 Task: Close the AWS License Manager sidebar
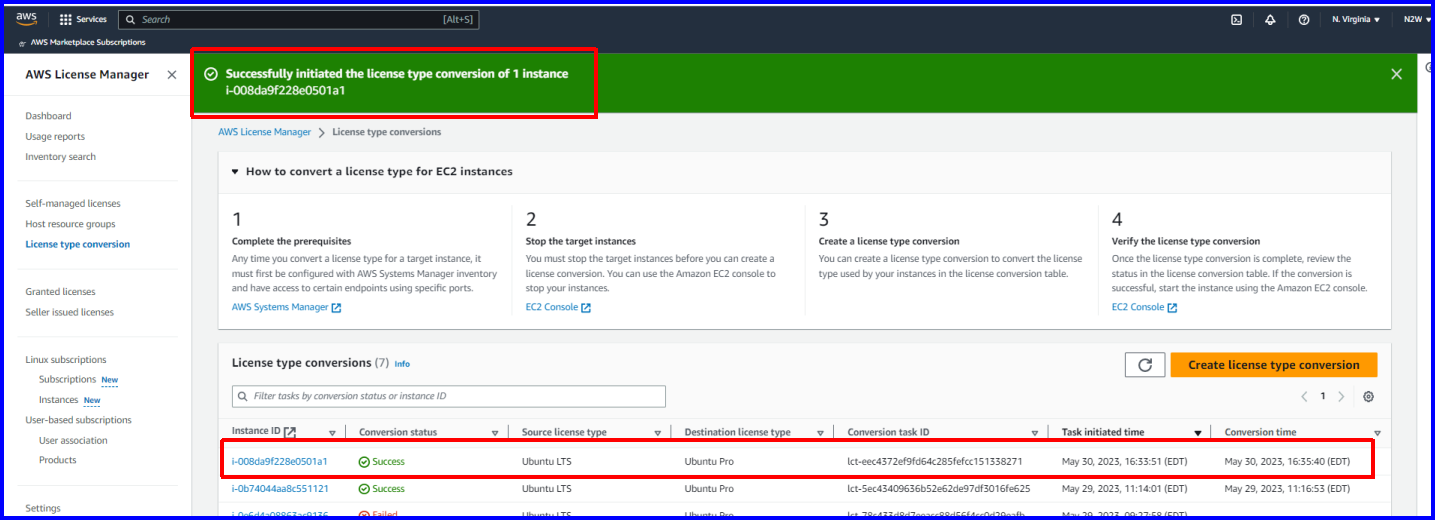[172, 75]
